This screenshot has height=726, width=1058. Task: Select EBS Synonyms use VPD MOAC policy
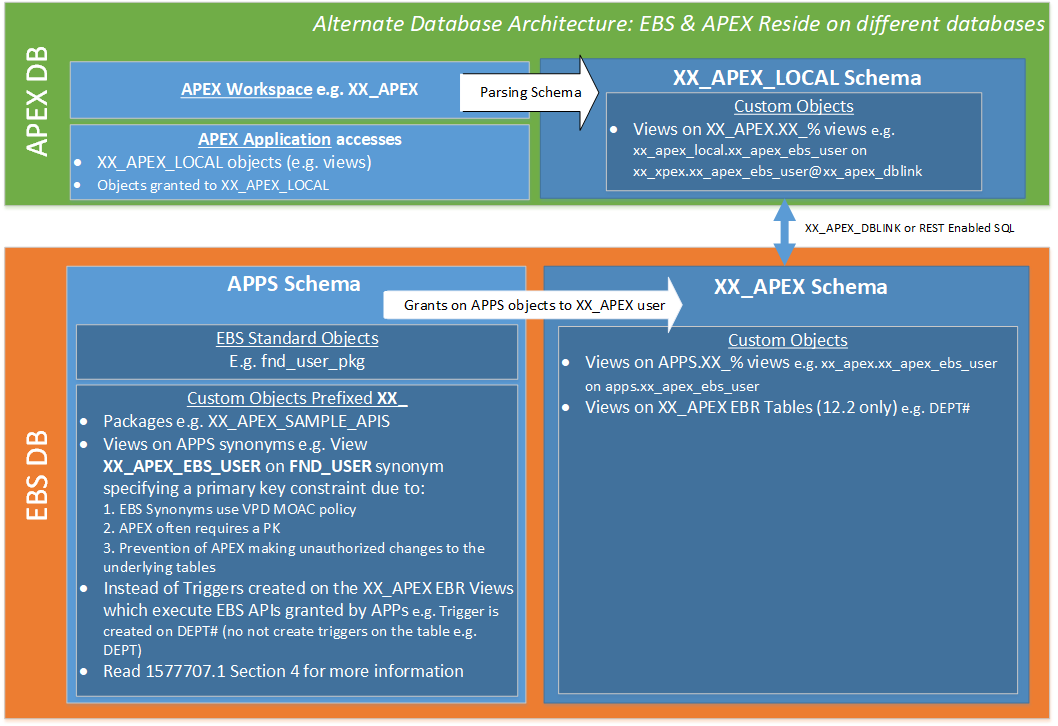point(229,509)
